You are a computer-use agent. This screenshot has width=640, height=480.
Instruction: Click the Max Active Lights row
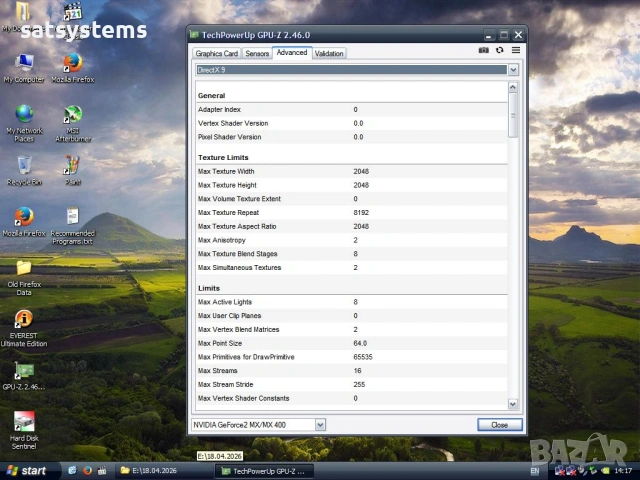(351, 302)
